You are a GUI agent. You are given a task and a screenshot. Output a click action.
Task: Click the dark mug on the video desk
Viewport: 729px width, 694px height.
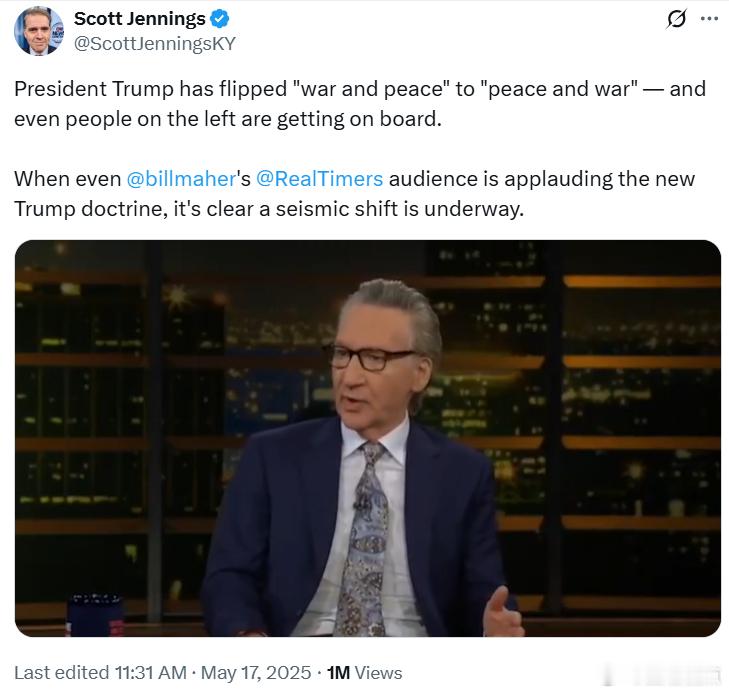(95, 614)
